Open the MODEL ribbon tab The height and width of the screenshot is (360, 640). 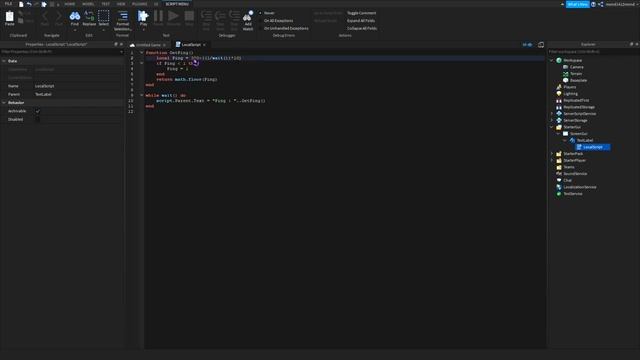[88, 4]
